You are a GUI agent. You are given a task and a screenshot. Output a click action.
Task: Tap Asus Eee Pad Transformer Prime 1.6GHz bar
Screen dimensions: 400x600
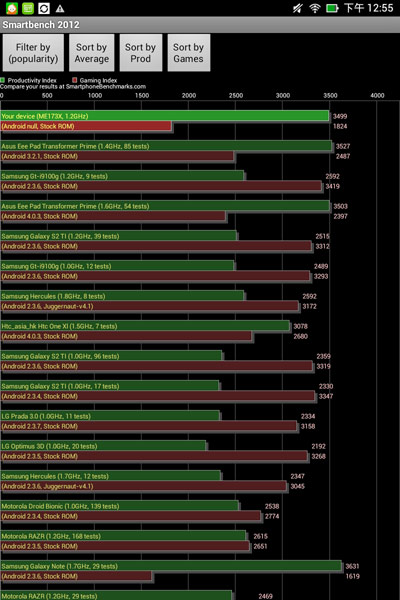(x=165, y=206)
